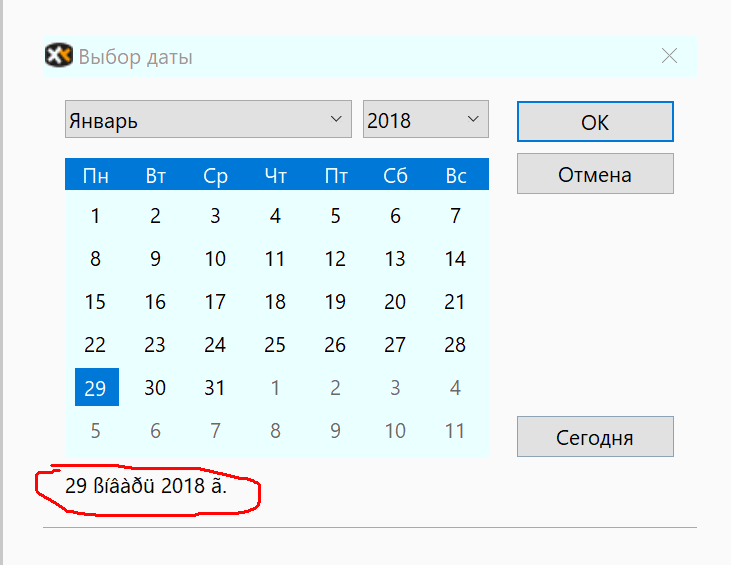Click the Вс weekday header
The width and height of the screenshot is (731, 565).
[x=455, y=176]
